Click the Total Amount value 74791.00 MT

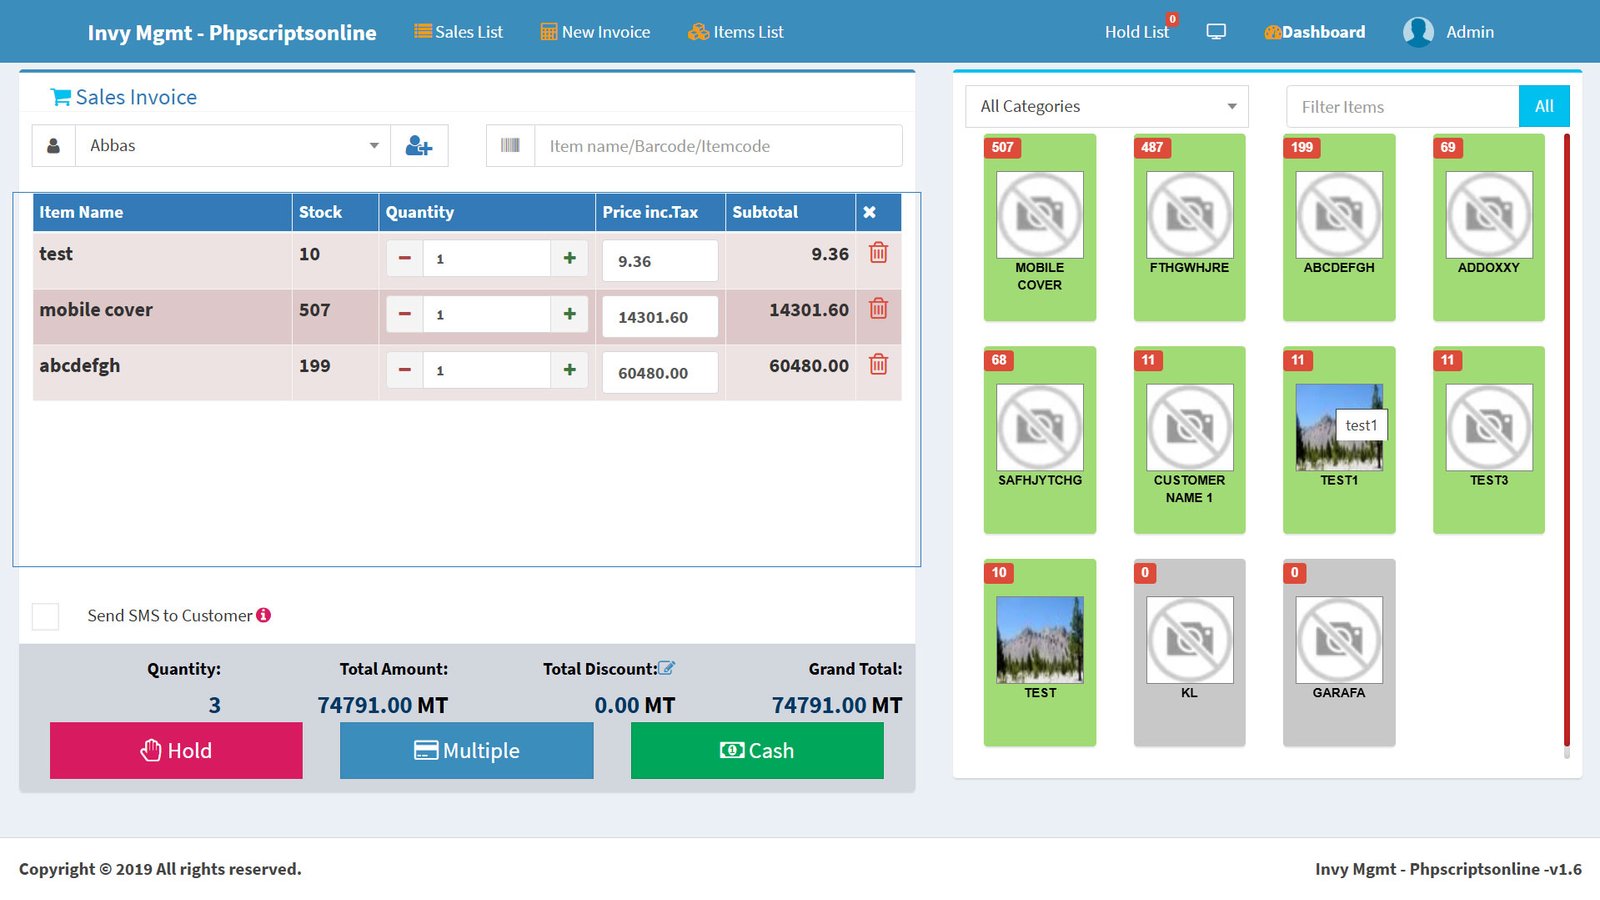click(x=383, y=705)
